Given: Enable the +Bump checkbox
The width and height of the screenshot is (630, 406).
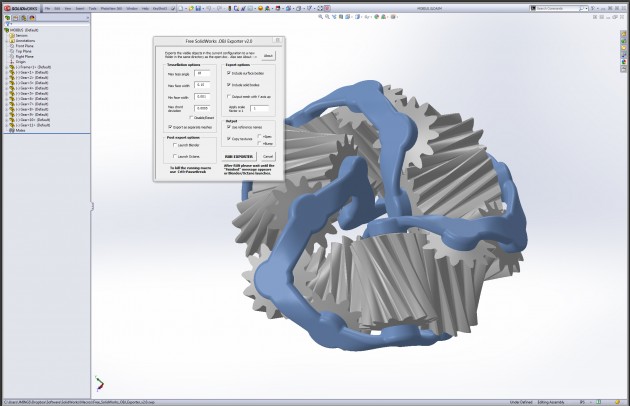Looking at the screenshot, I should pos(260,143).
